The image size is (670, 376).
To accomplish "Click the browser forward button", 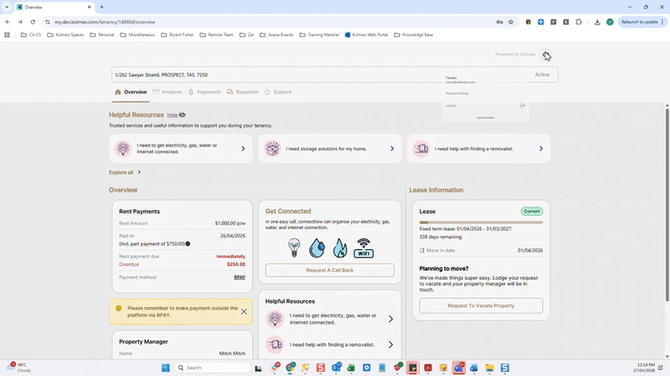I will 20,22.
